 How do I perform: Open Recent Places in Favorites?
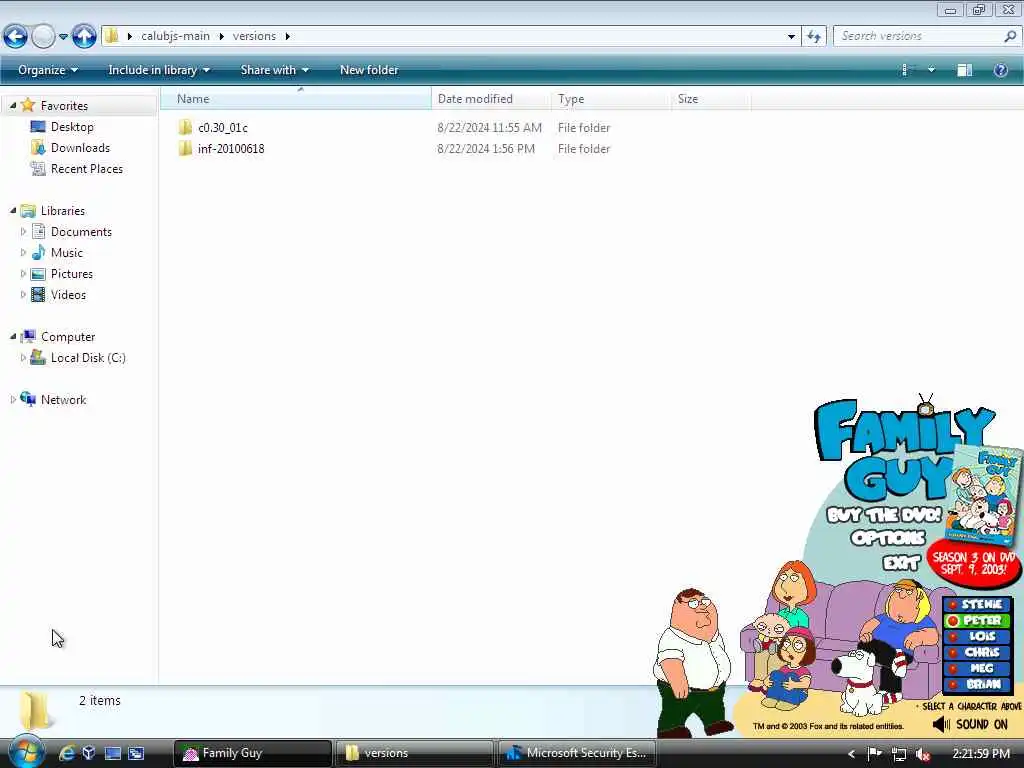[87, 168]
